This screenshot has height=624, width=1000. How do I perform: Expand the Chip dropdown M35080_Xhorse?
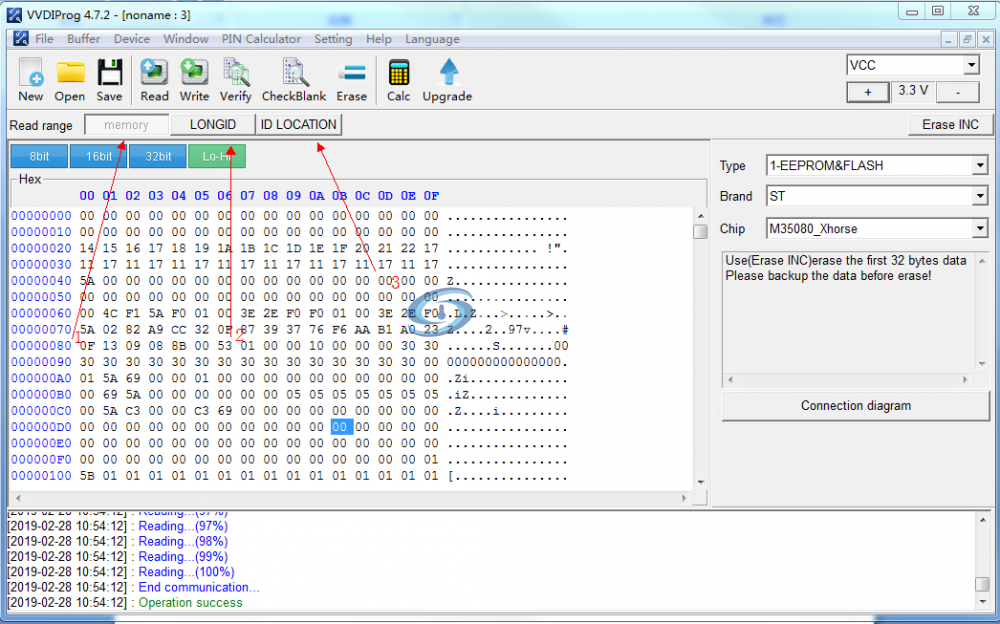980,228
